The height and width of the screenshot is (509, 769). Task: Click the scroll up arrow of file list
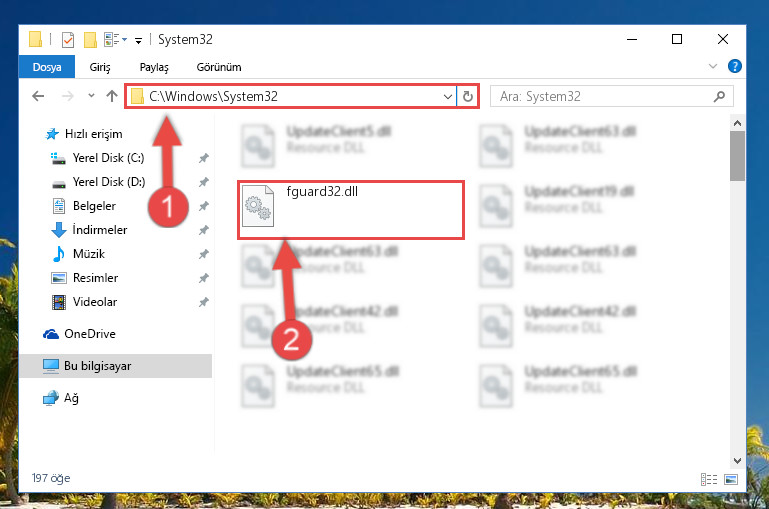click(737, 123)
